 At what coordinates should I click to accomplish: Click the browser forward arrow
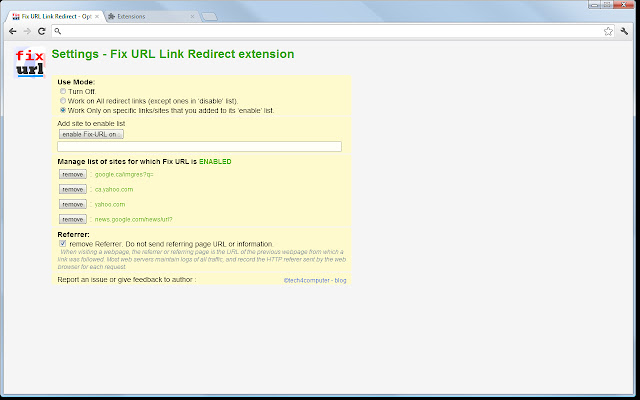pos(27,31)
